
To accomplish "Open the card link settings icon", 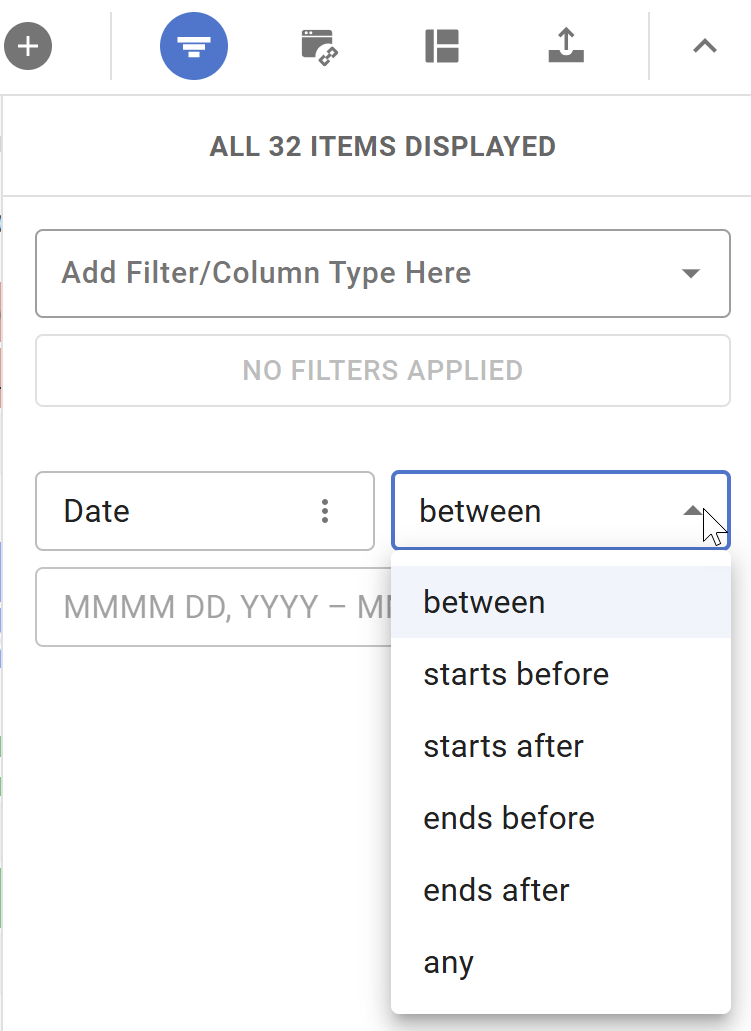I will coord(318,46).
